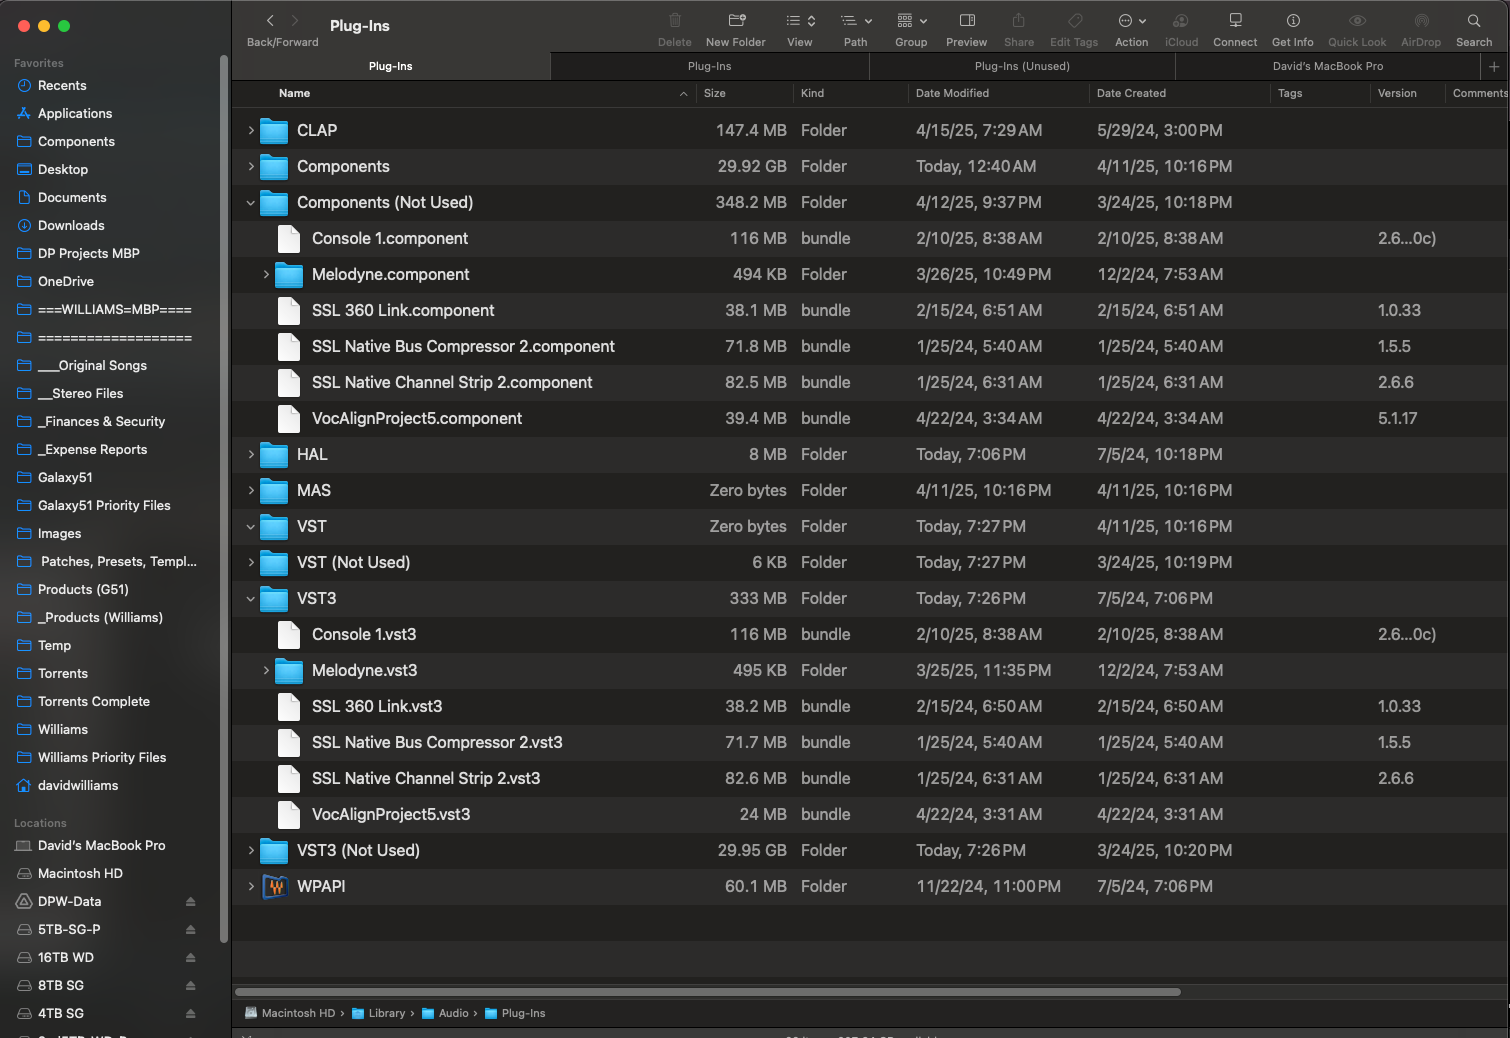The width and height of the screenshot is (1510, 1038).
Task: Click the Delete trash toolbar icon
Action: 675,21
